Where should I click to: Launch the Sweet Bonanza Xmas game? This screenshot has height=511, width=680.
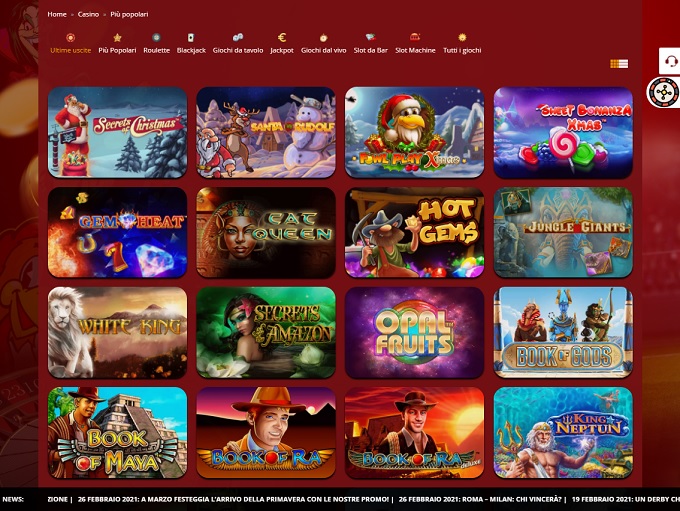[x=563, y=132]
